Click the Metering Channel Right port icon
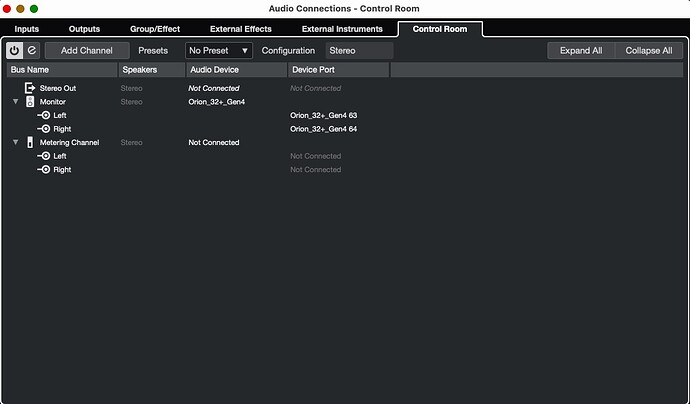 point(44,170)
